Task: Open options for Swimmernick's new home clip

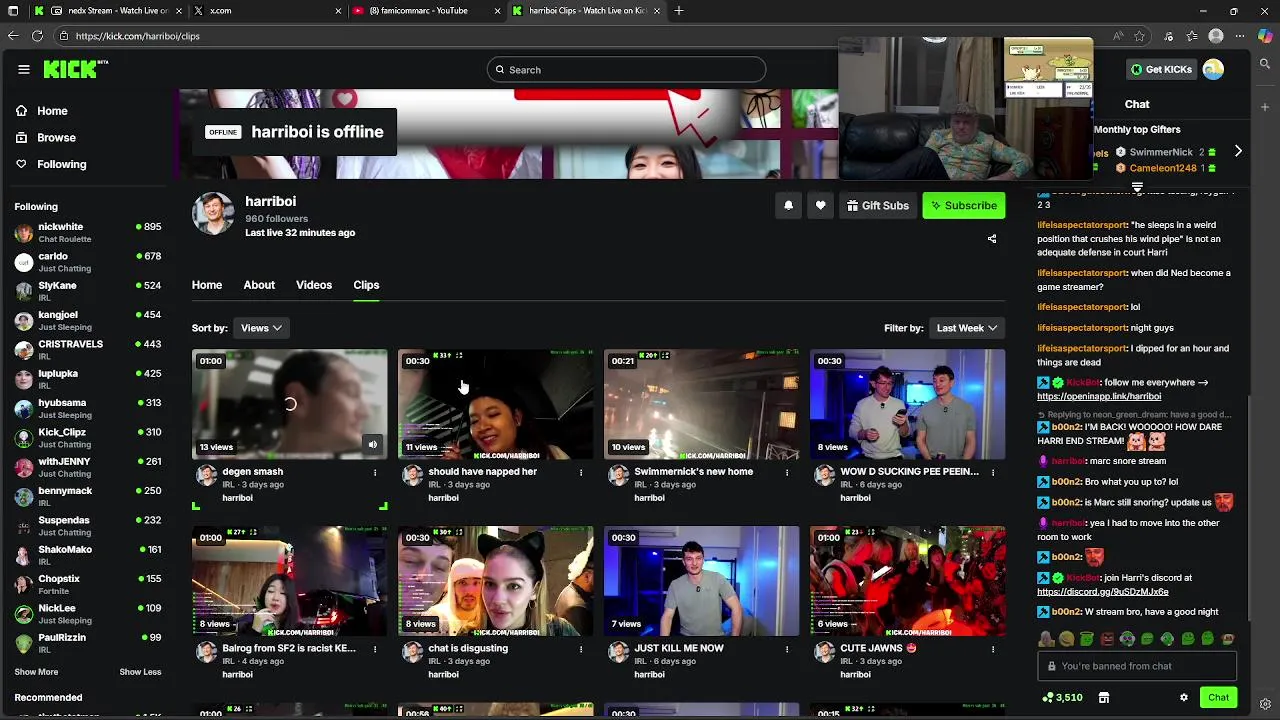Action: pyautogui.click(x=787, y=472)
